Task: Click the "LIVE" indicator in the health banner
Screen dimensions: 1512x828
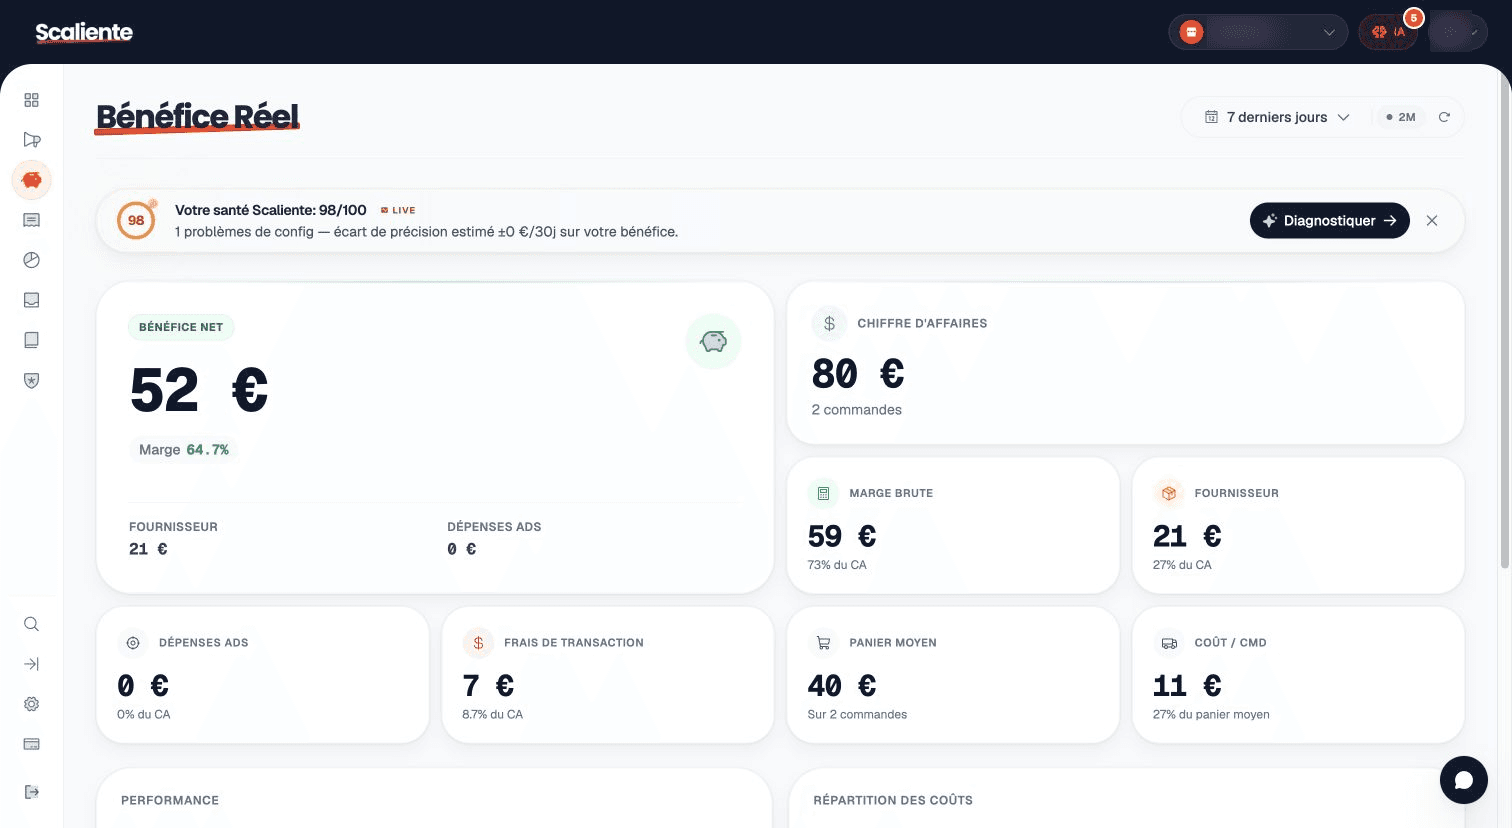Action: pos(398,210)
